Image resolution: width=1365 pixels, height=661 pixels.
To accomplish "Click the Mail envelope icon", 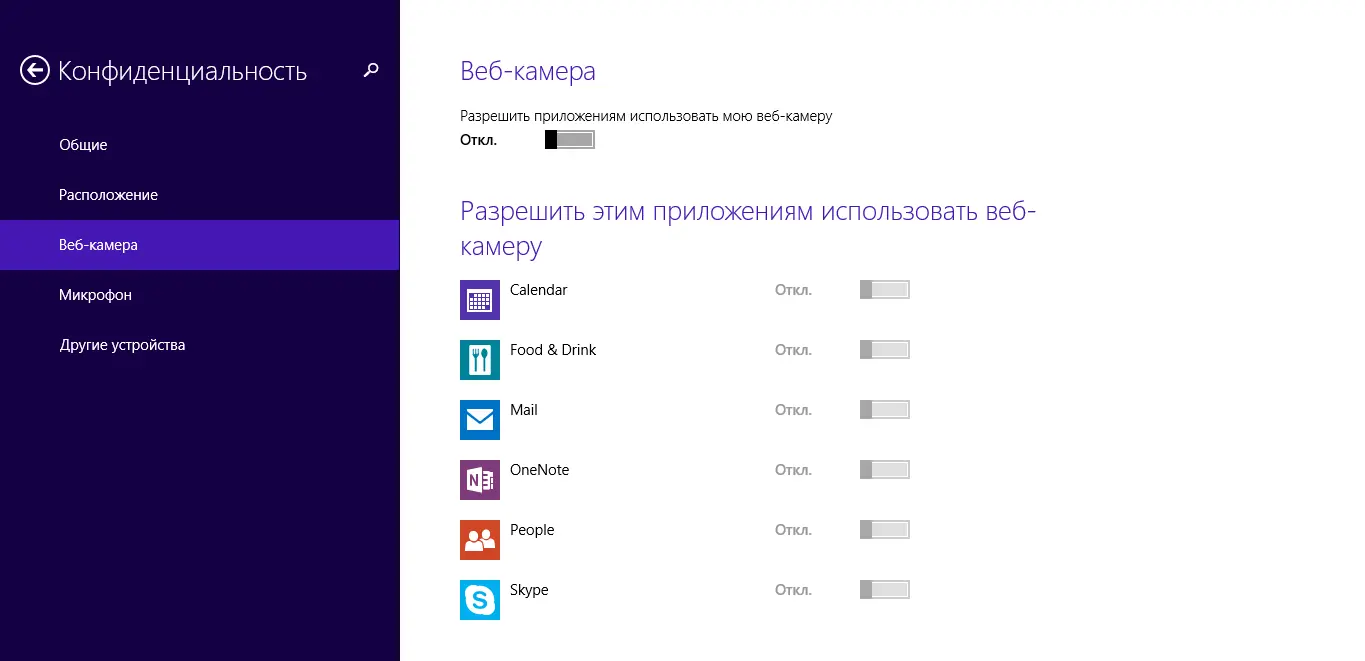I will (x=479, y=420).
